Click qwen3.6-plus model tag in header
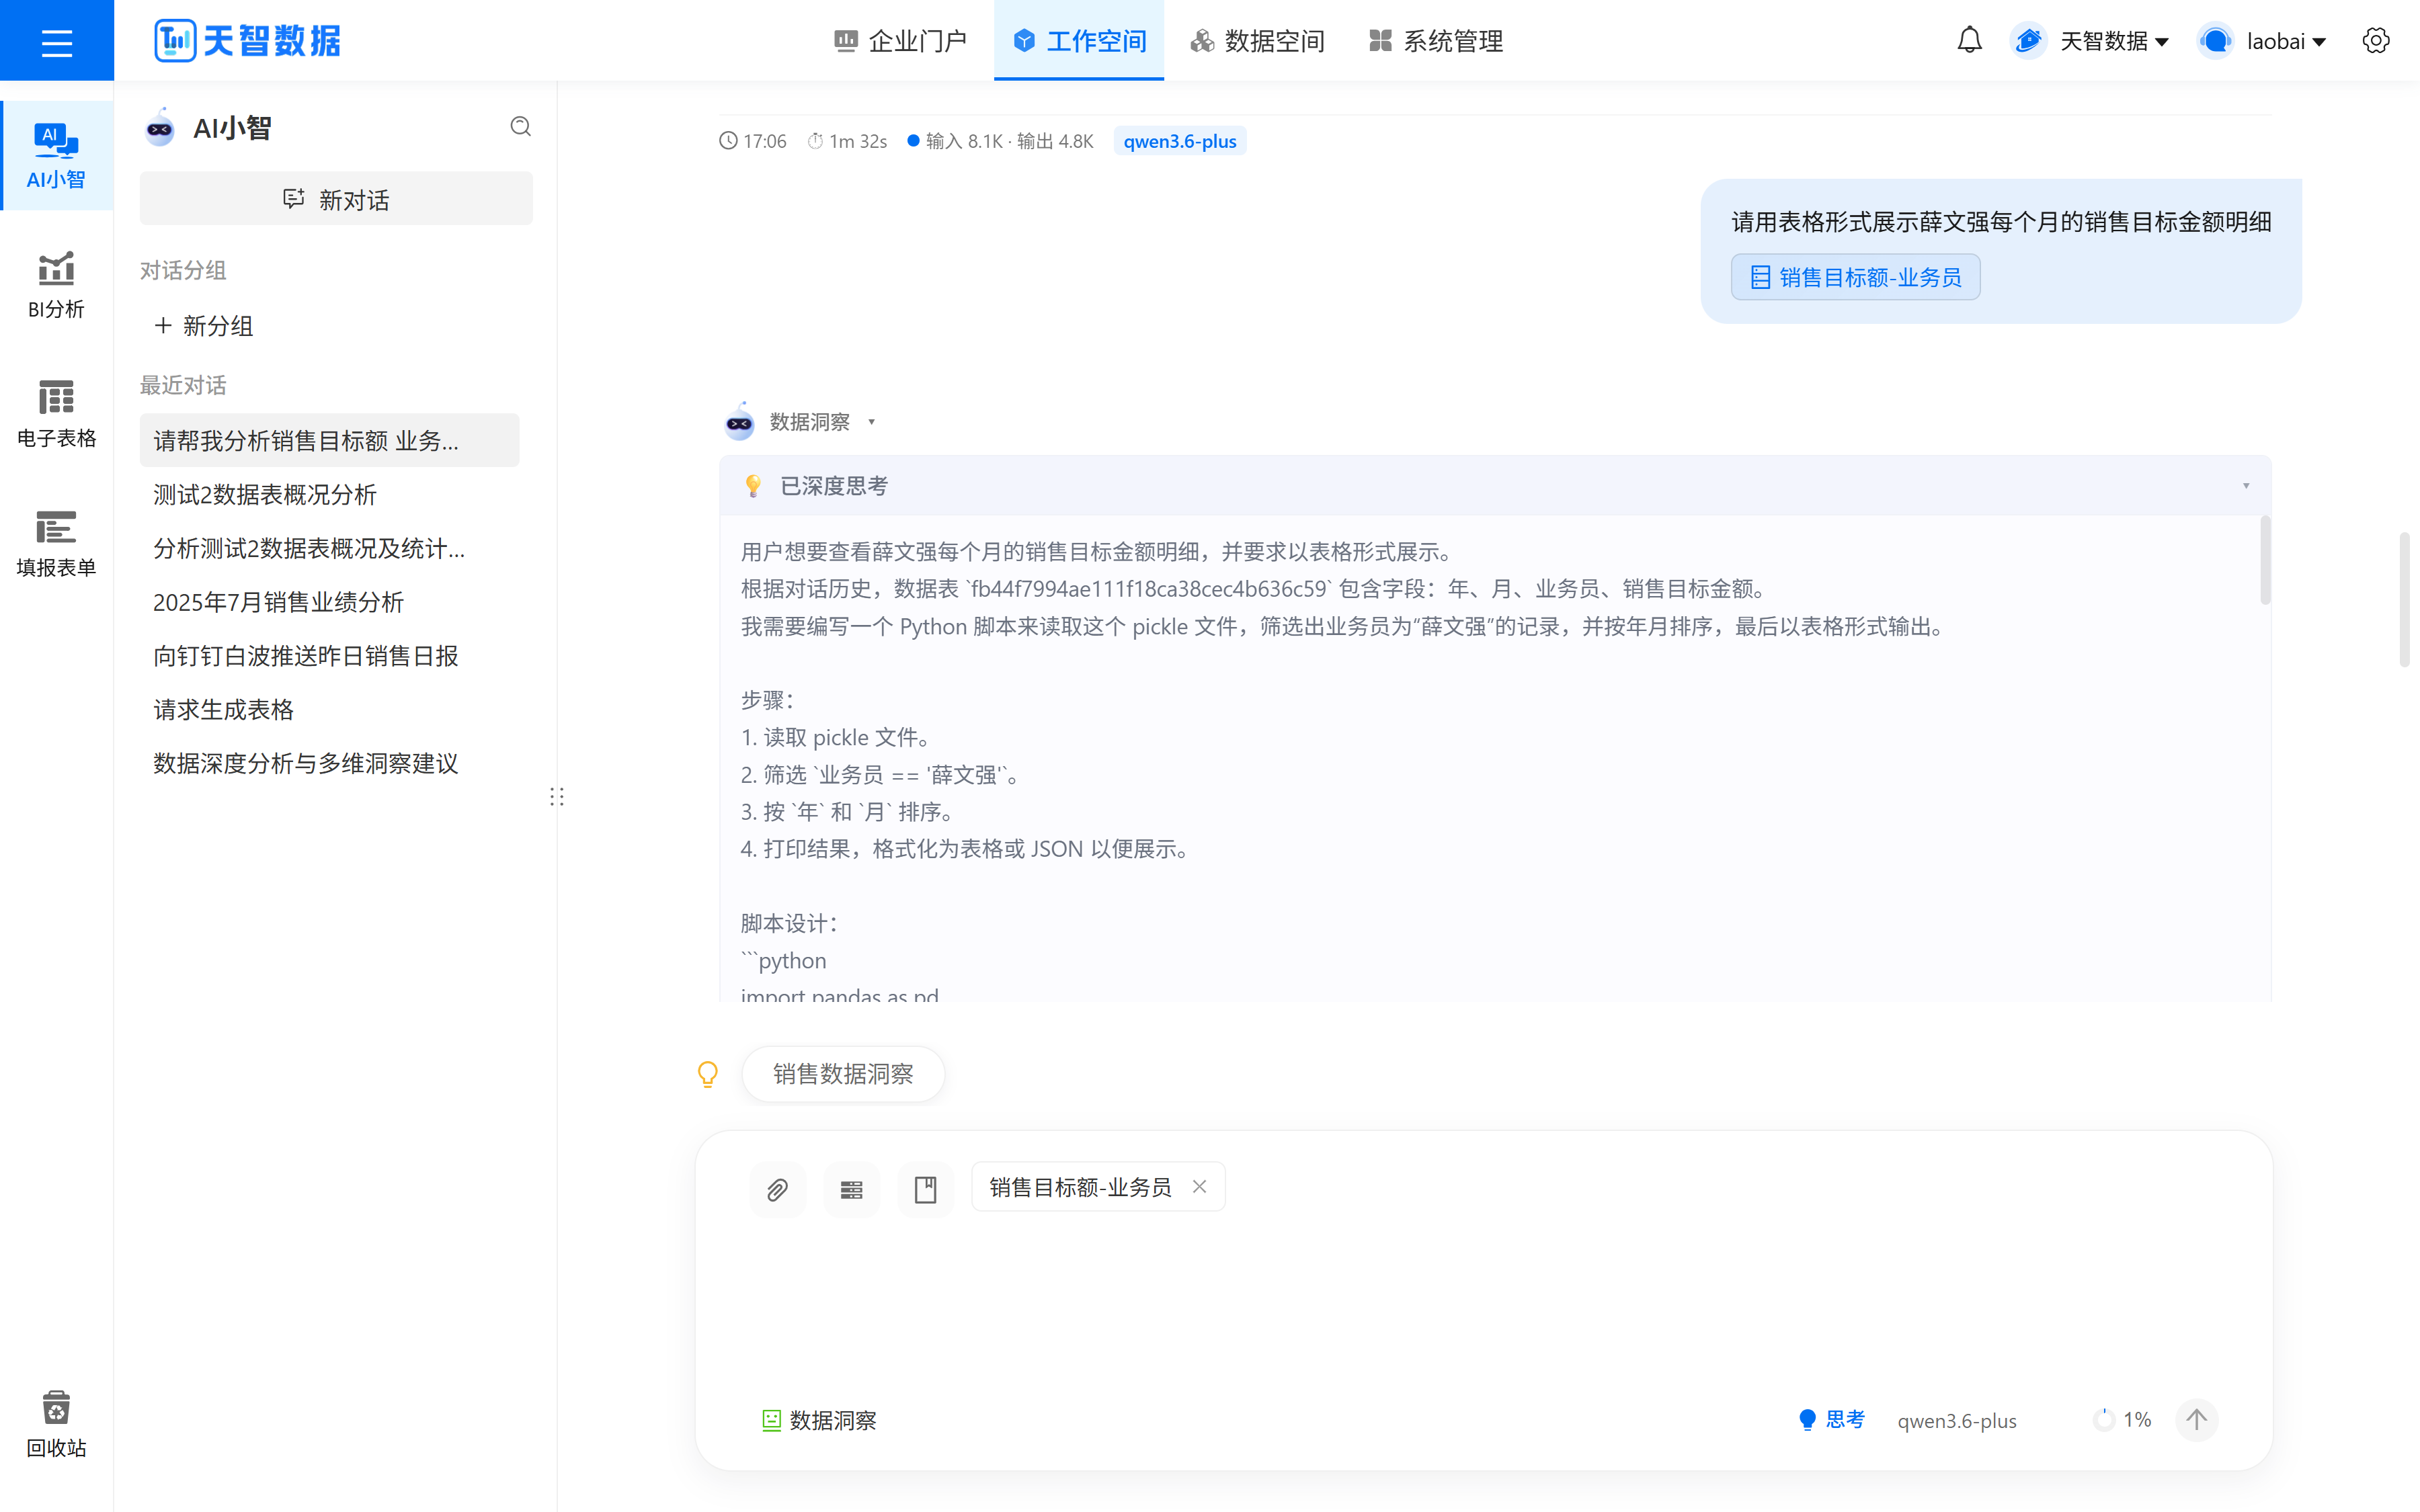Screen dimensions: 2420x1512 tap(1180, 141)
